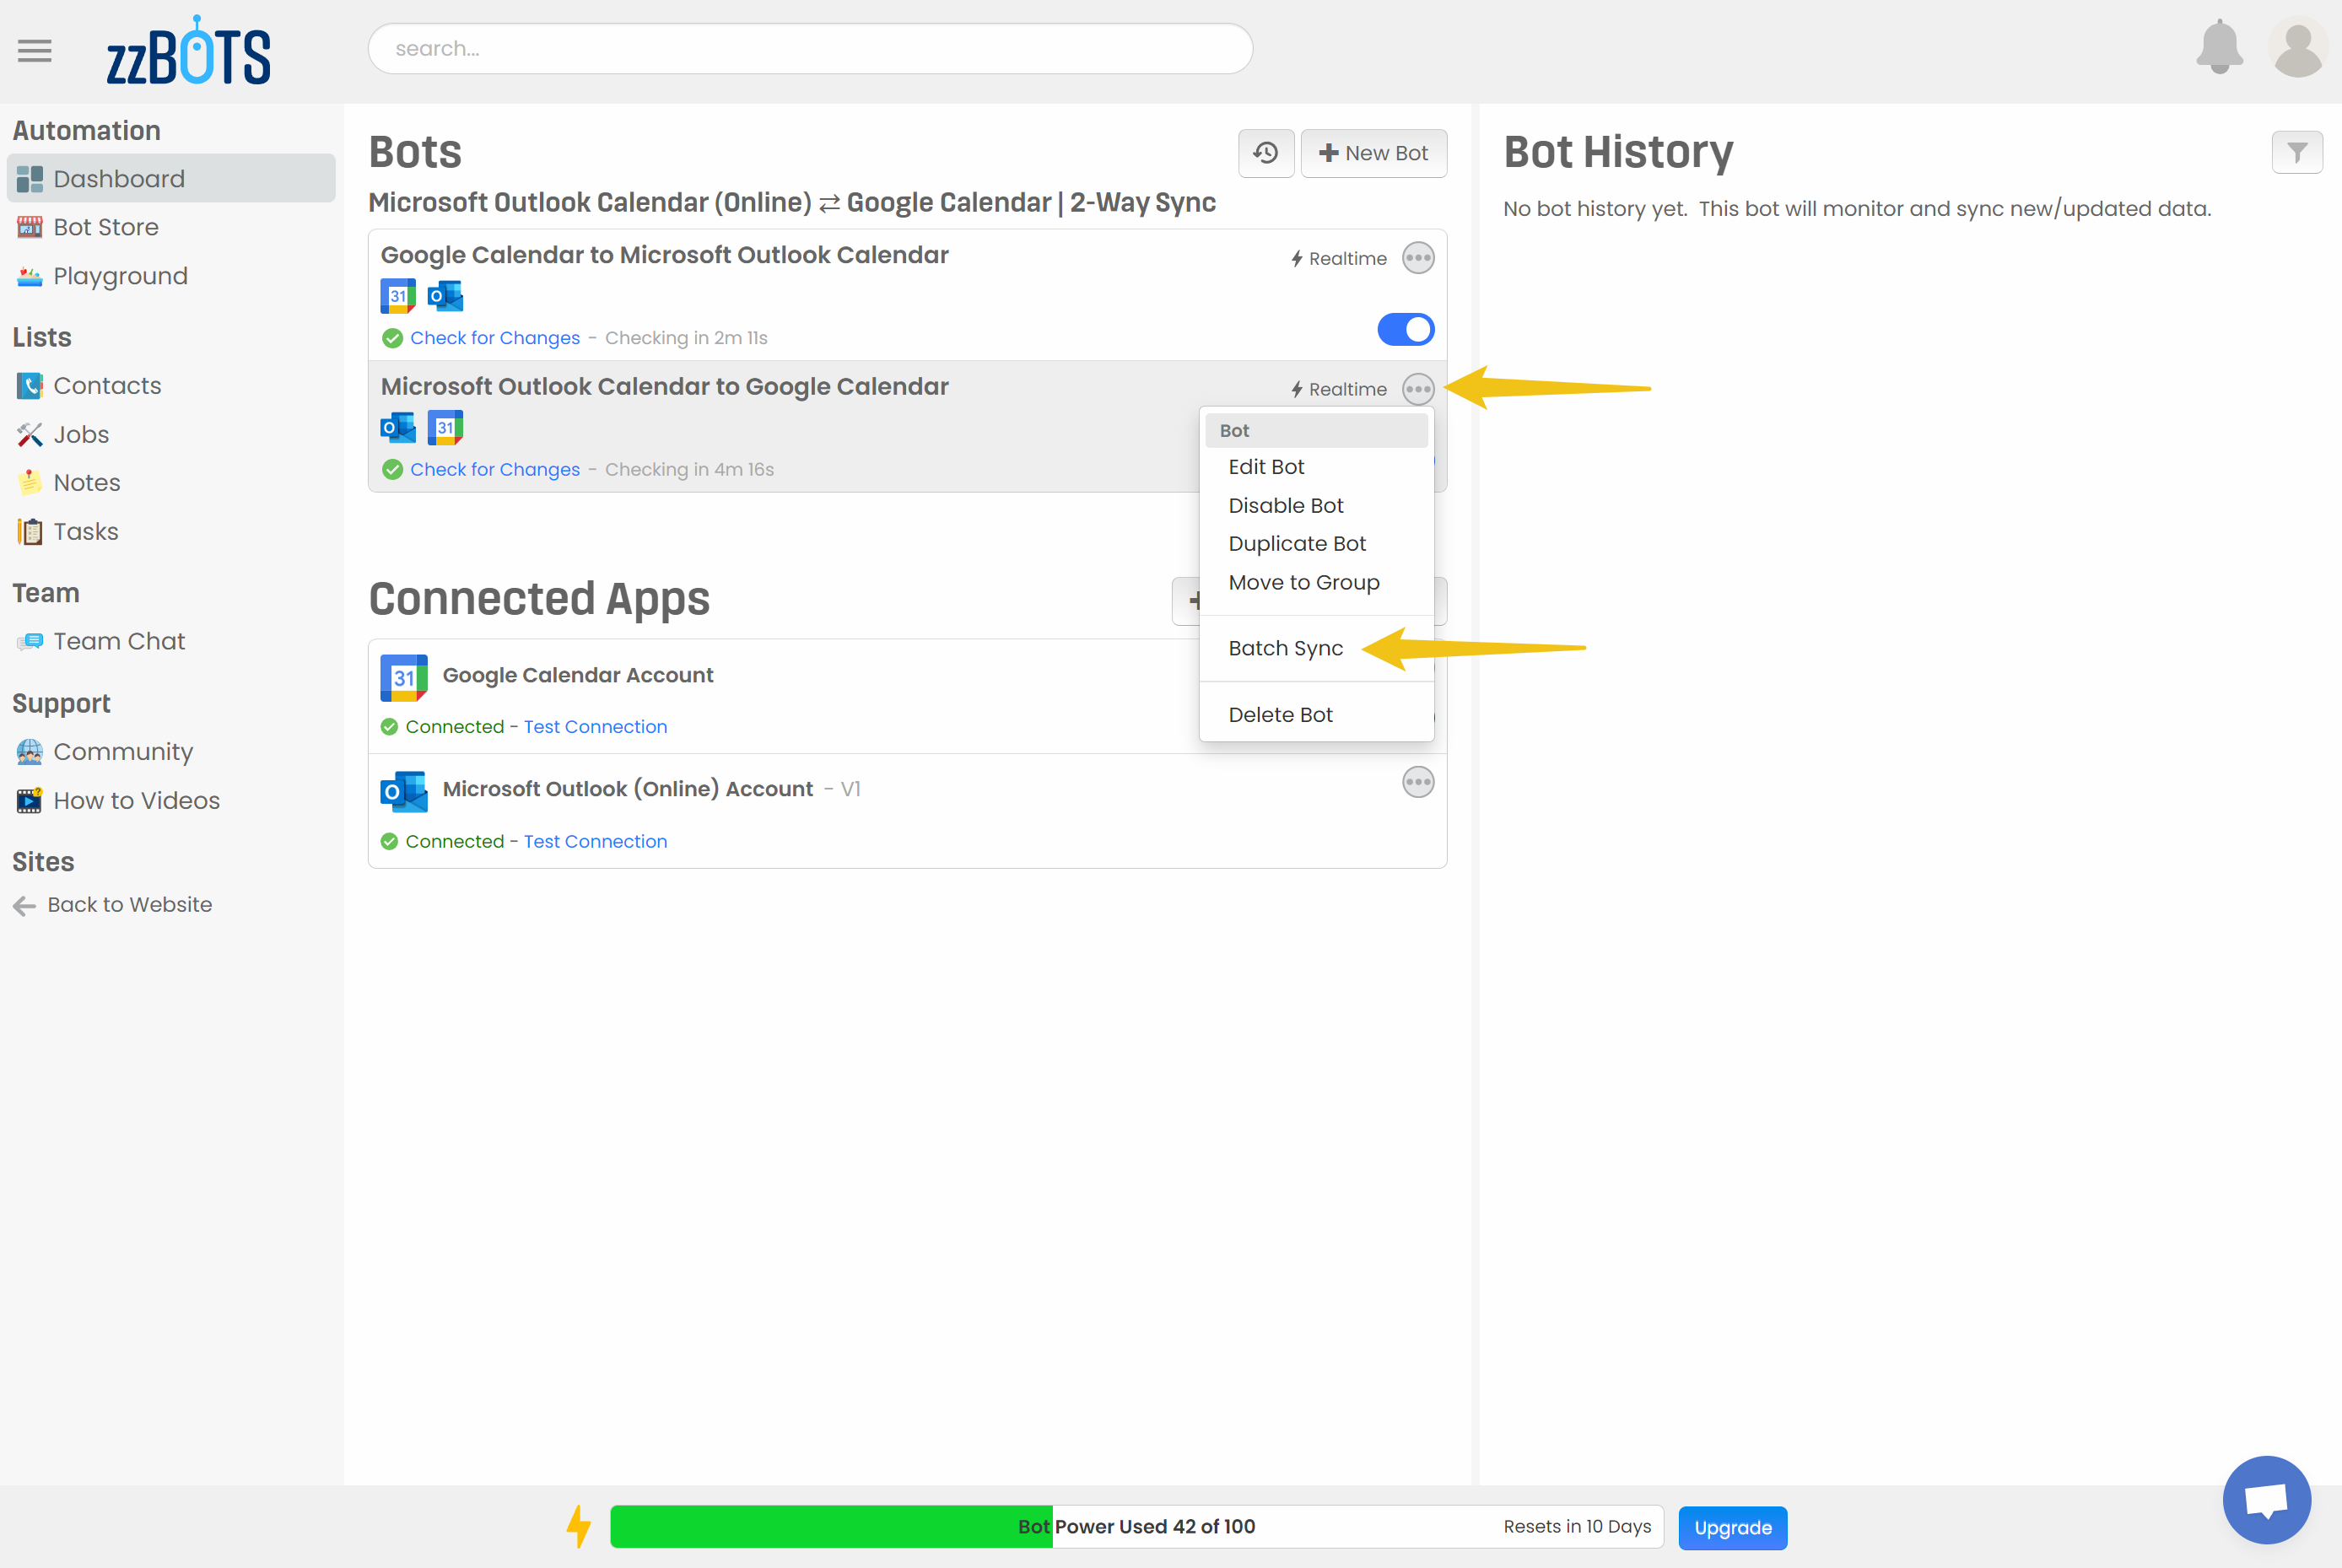Open options menu on Microsoft Outlook to Google bot
2342x1568 pixels.
coord(1417,389)
